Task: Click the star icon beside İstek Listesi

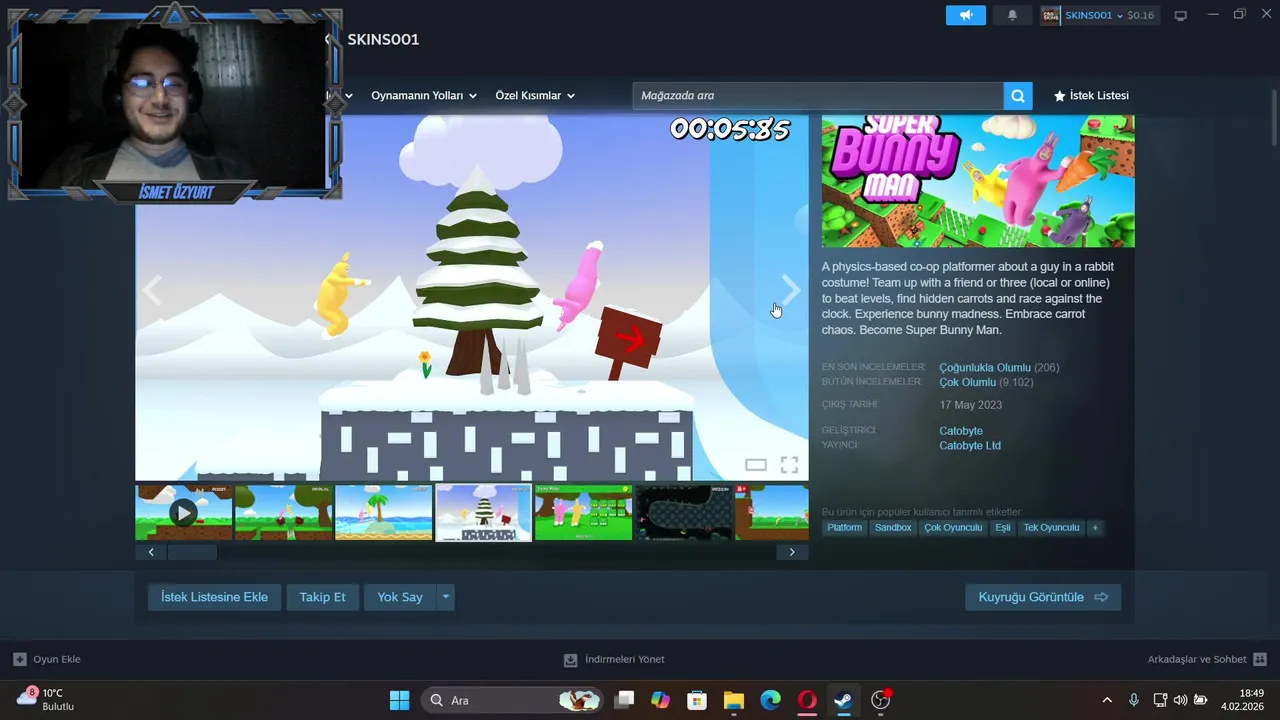Action: click(x=1060, y=96)
